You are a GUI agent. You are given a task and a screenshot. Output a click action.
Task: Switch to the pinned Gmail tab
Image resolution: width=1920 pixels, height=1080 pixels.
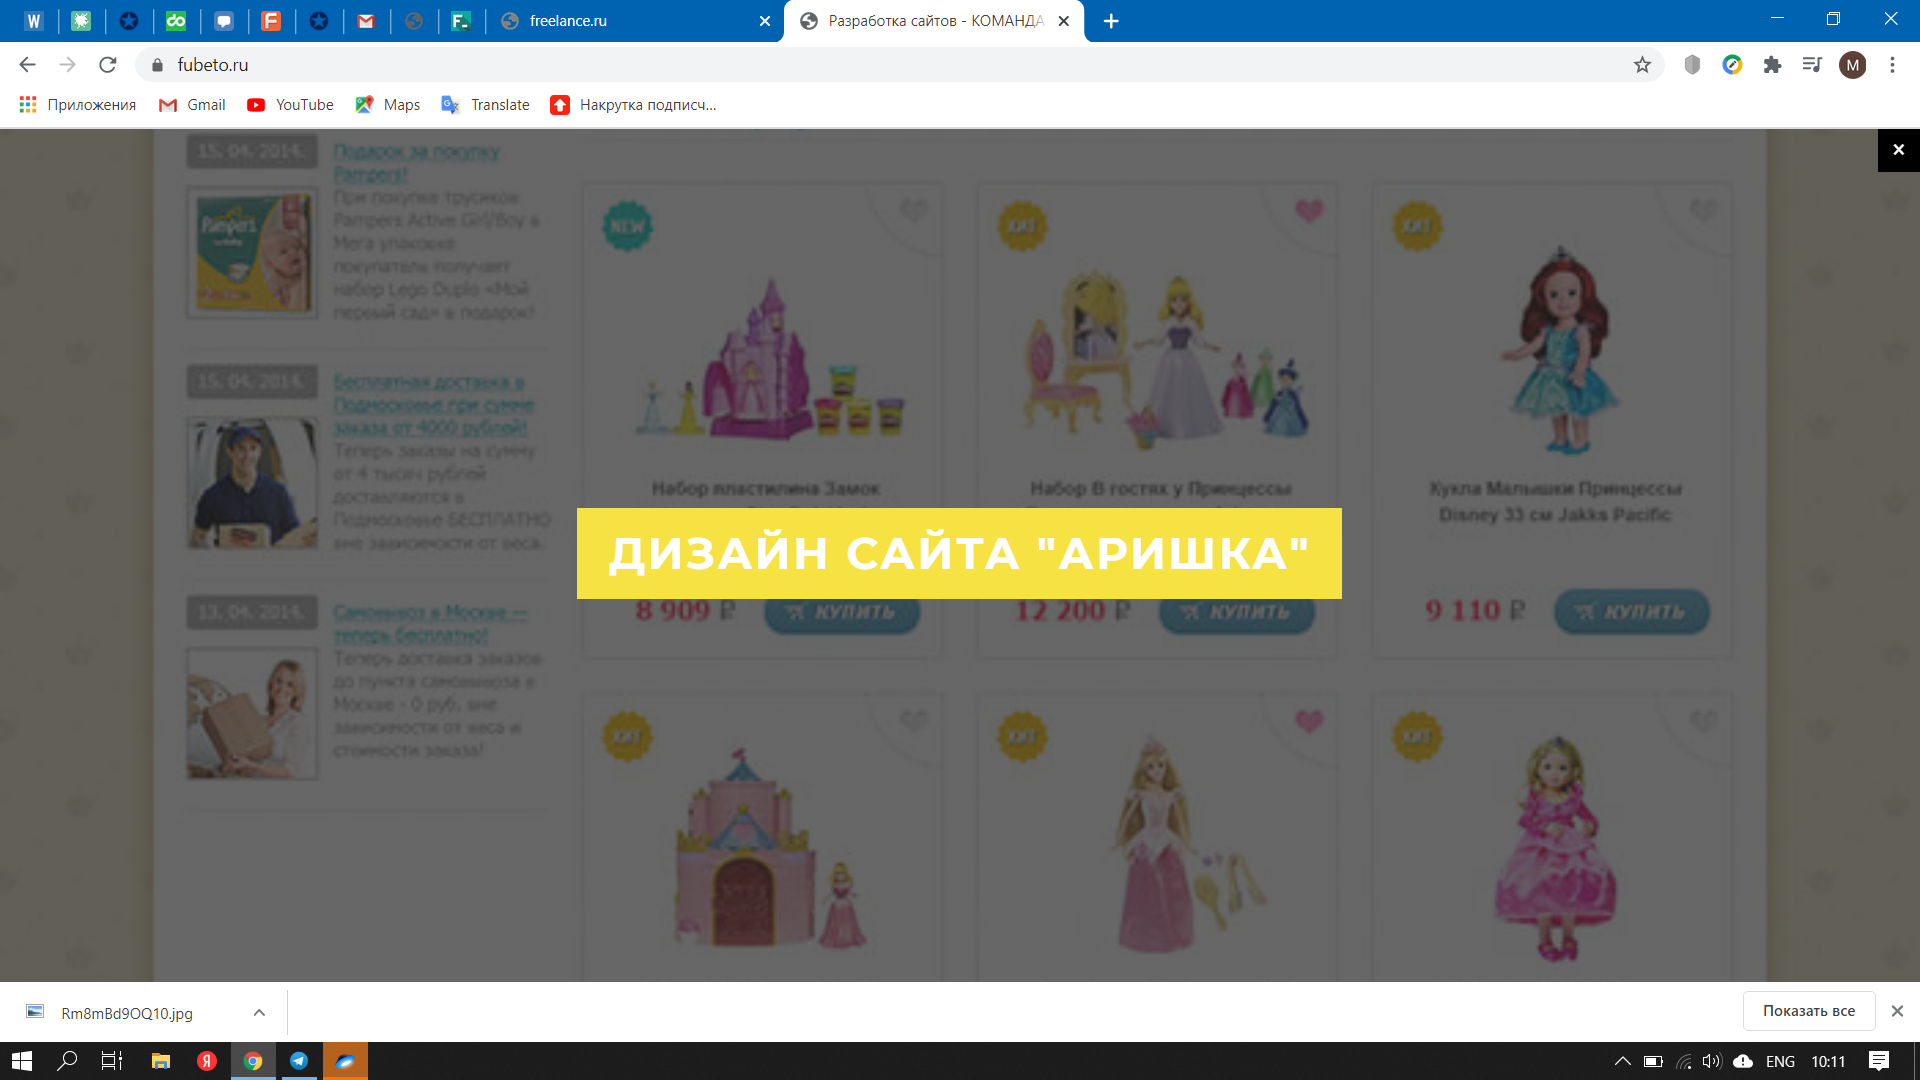click(x=366, y=21)
